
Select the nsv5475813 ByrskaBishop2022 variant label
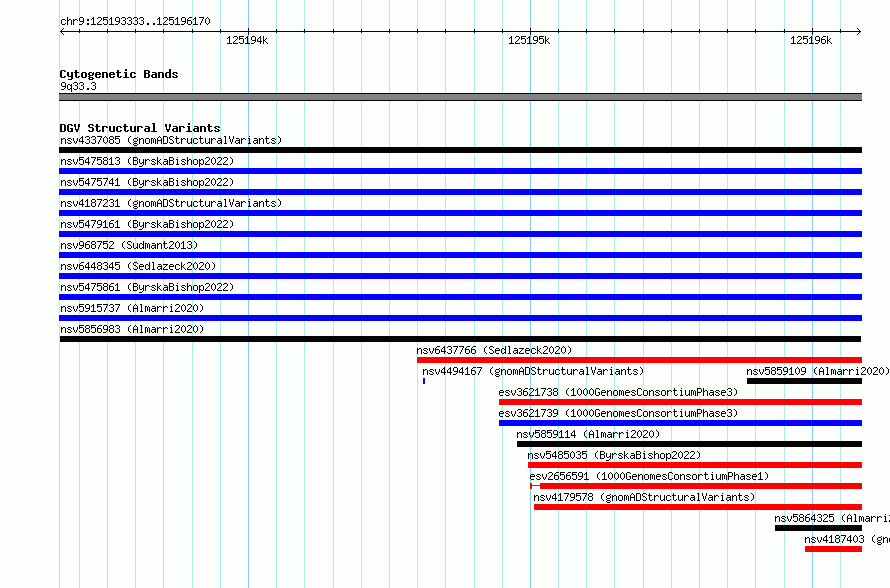tap(147, 161)
